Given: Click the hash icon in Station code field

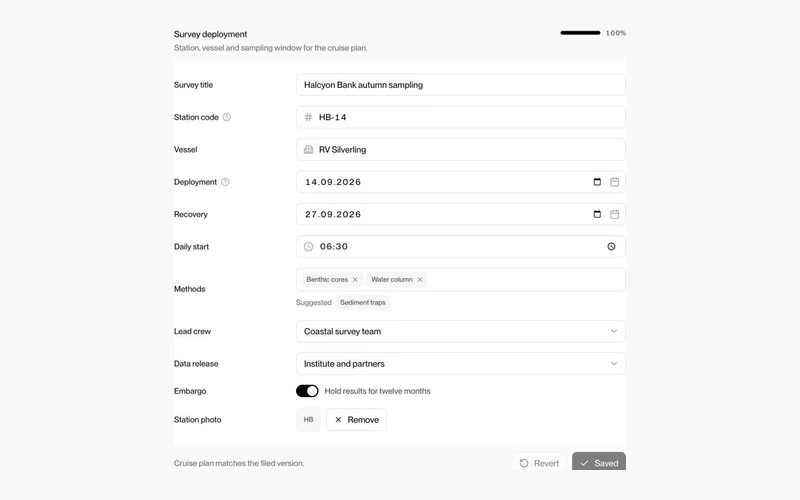Looking at the screenshot, I should (309, 117).
